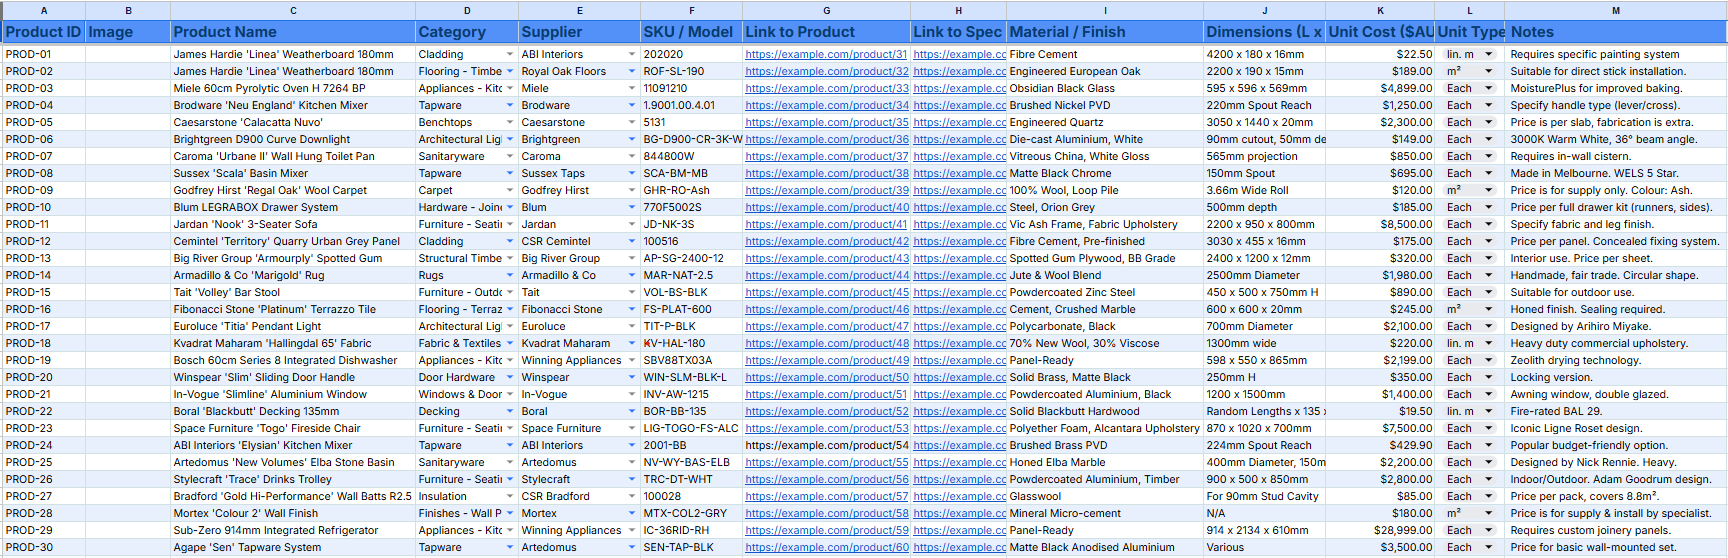The height and width of the screenshot is (558, 1728).
Task: Open Category dropdown for PROD-14 Rugs
Action: point(510,276)
